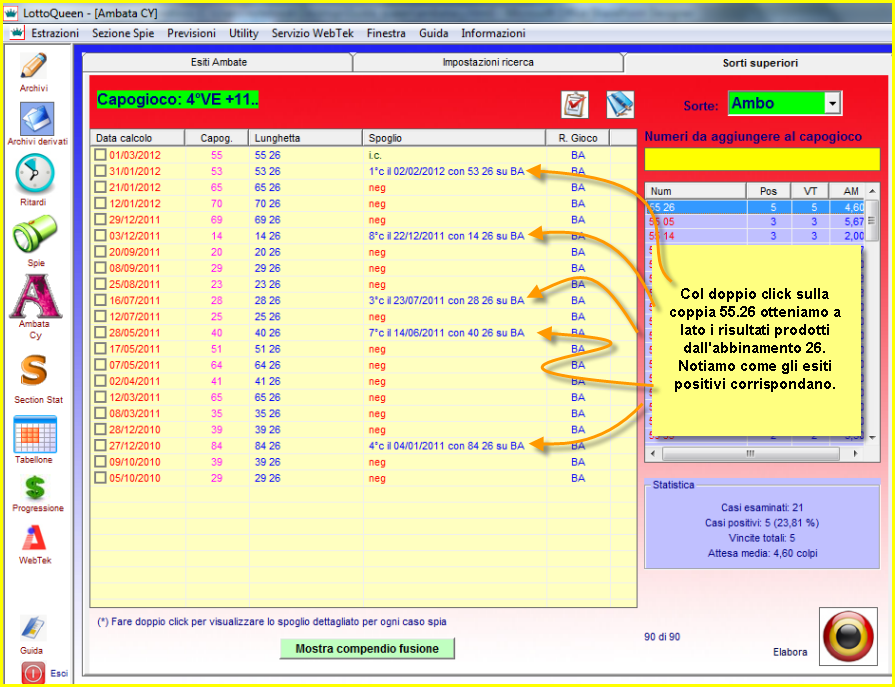This screenshot has height=687, width=895.
Task: Open Archivi derivati in sidebar
Action: (x=37, y=119)
